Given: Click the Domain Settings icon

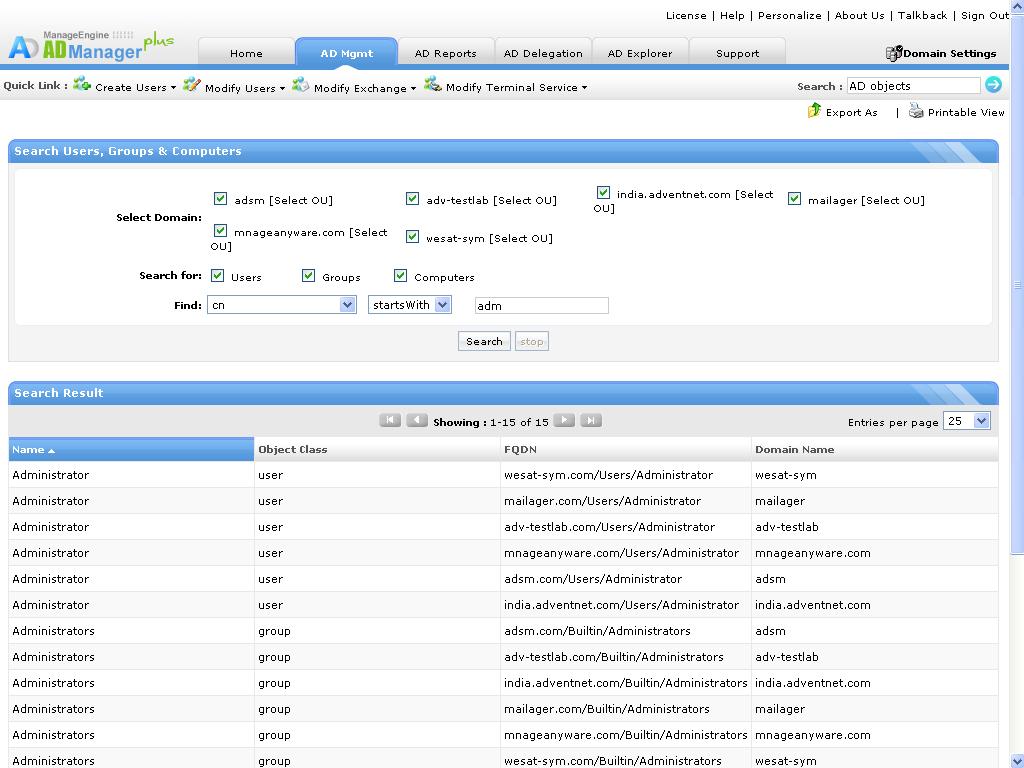Looking at the screenshot, I should pos(894,53).
